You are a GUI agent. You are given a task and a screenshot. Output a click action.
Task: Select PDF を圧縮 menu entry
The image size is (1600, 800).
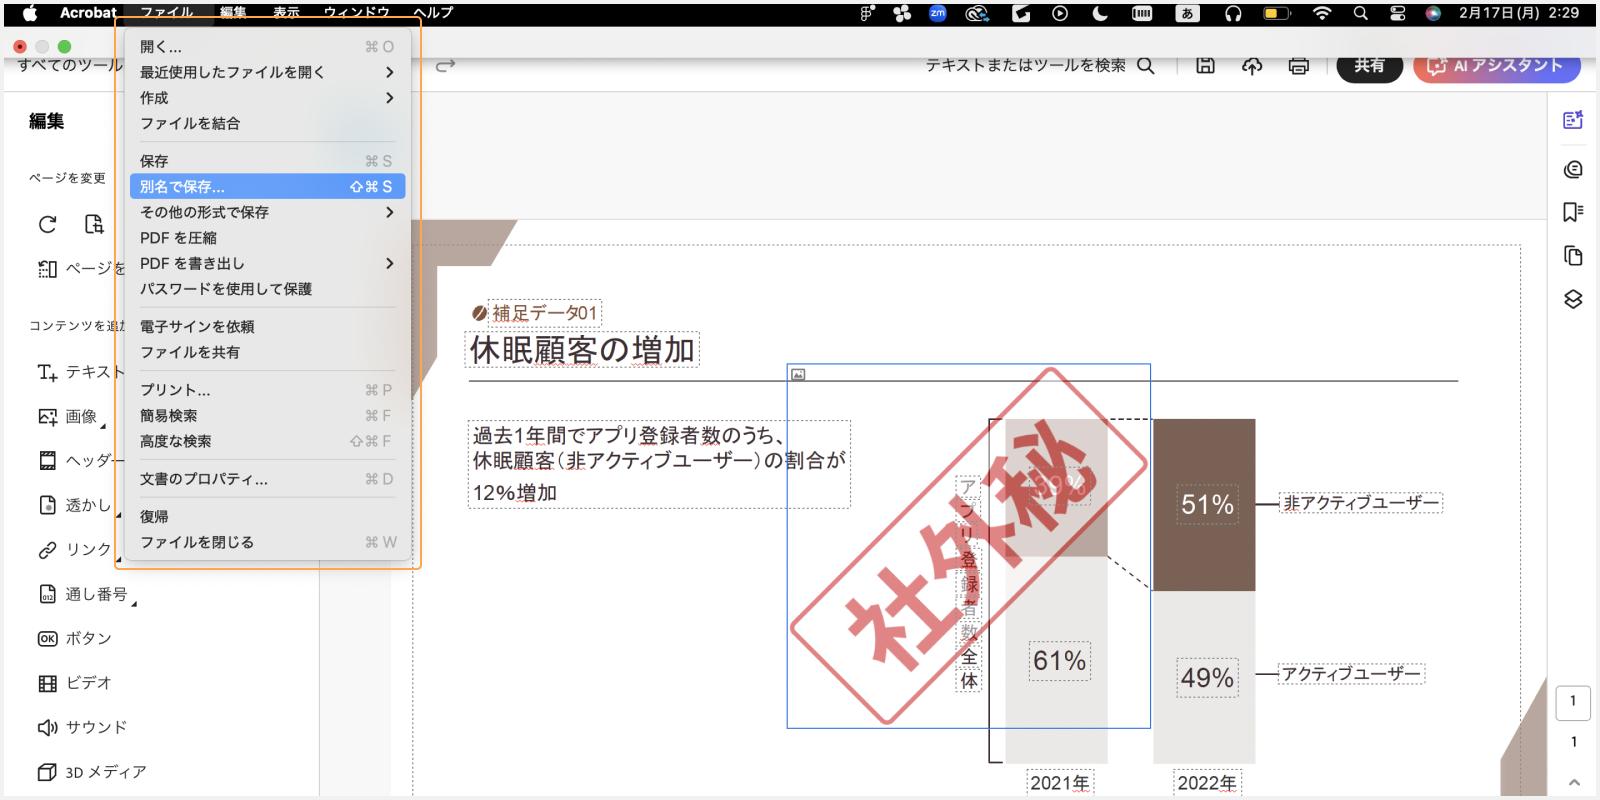point(267,238)
